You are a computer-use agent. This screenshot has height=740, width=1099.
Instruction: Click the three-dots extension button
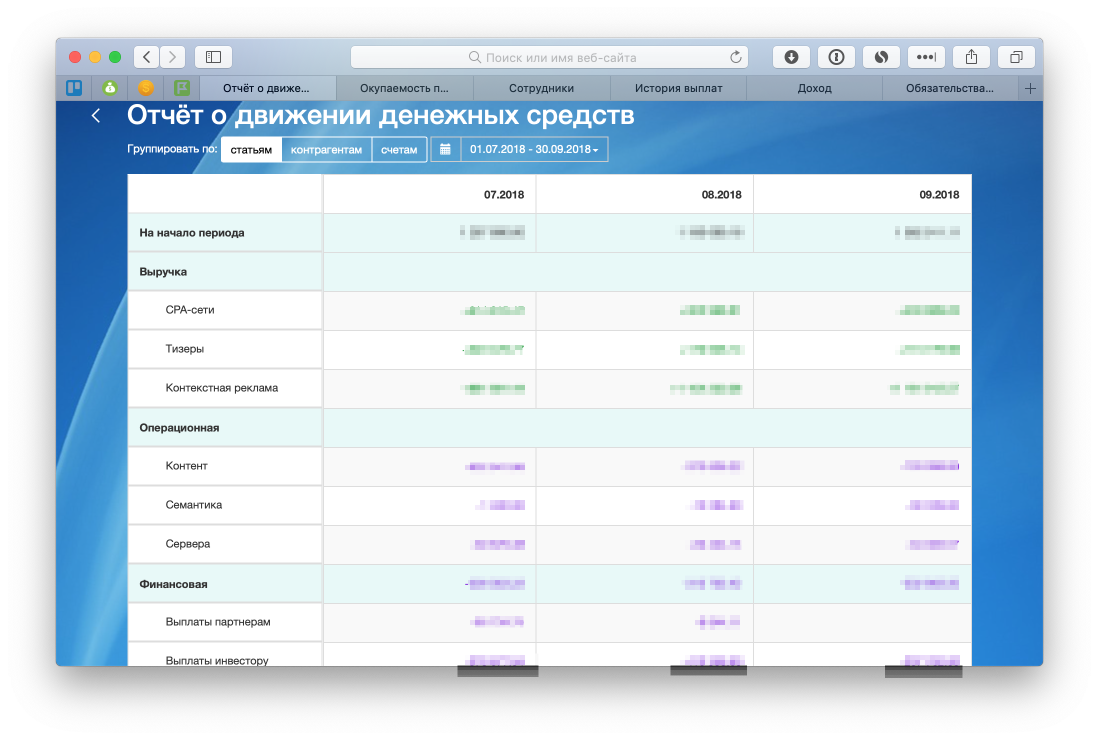click(x=926, y=57)
